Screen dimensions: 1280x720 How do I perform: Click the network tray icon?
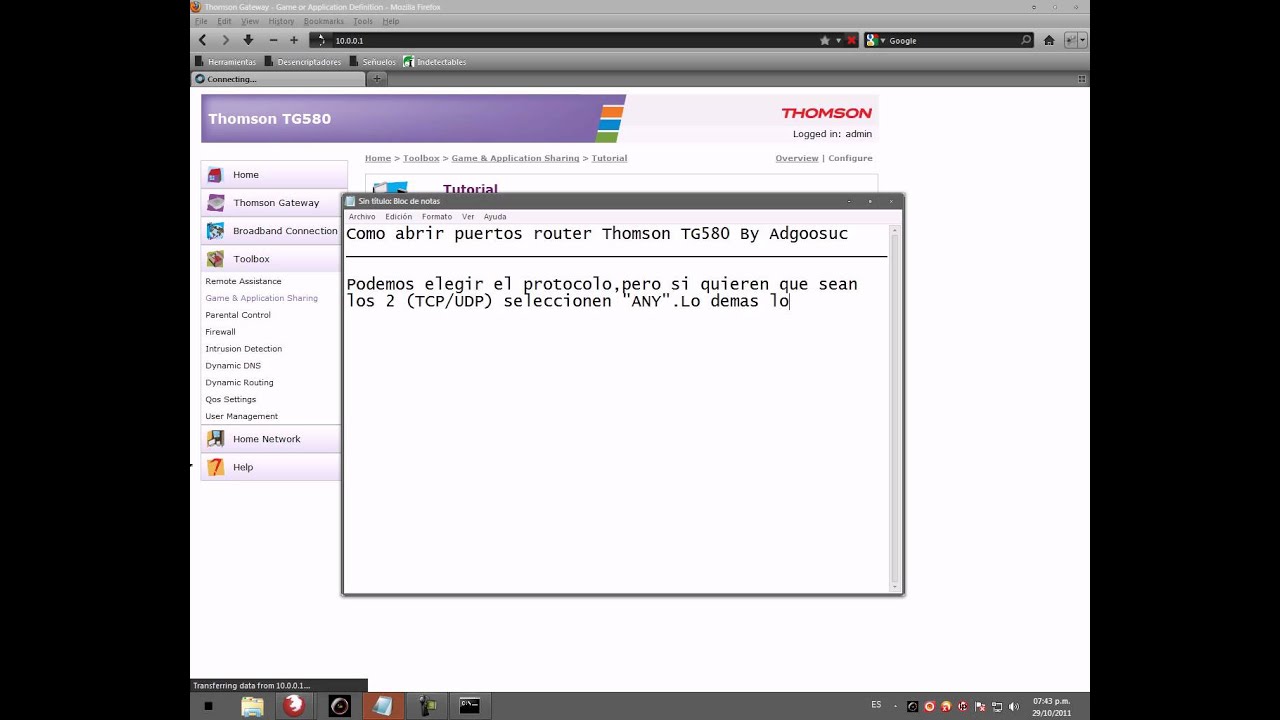(997, 706)
